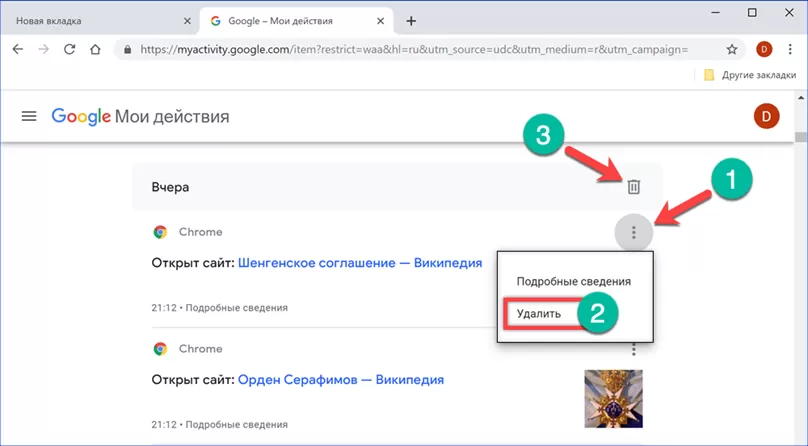Click the trash icon for Вчера
Image resolution: width=808 pixels, height=446 pixels.
(633, 186)
